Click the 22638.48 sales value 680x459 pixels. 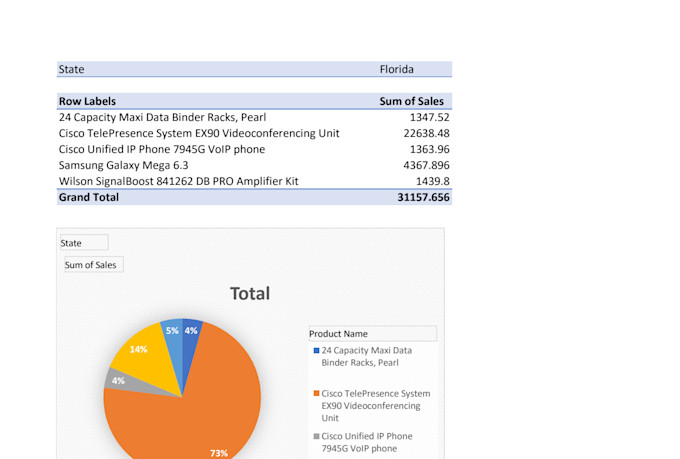point(426,133)
